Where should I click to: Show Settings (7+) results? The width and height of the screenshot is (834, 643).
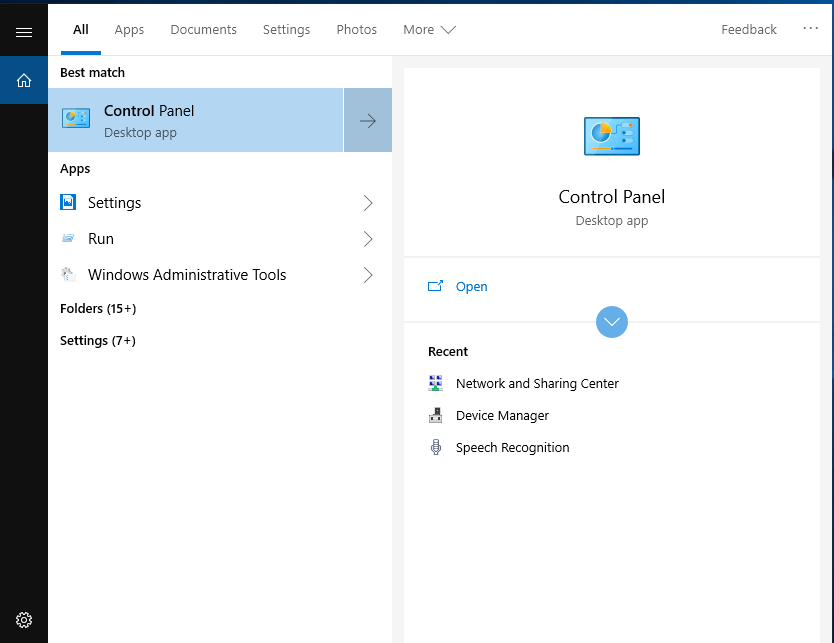point(98,340)
